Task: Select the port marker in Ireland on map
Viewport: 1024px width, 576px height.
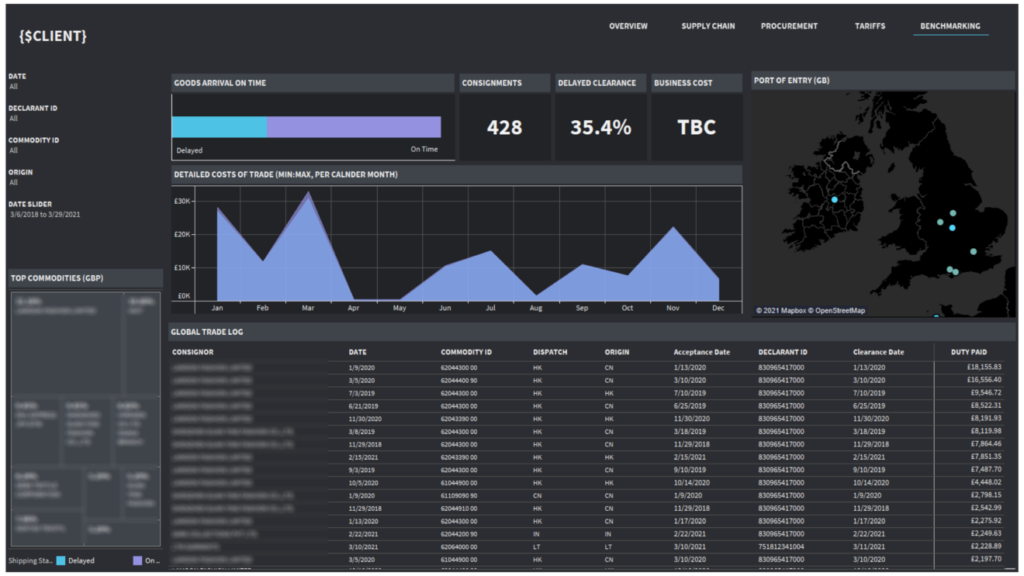Action: pyautogui.click(x=834, y=200)
